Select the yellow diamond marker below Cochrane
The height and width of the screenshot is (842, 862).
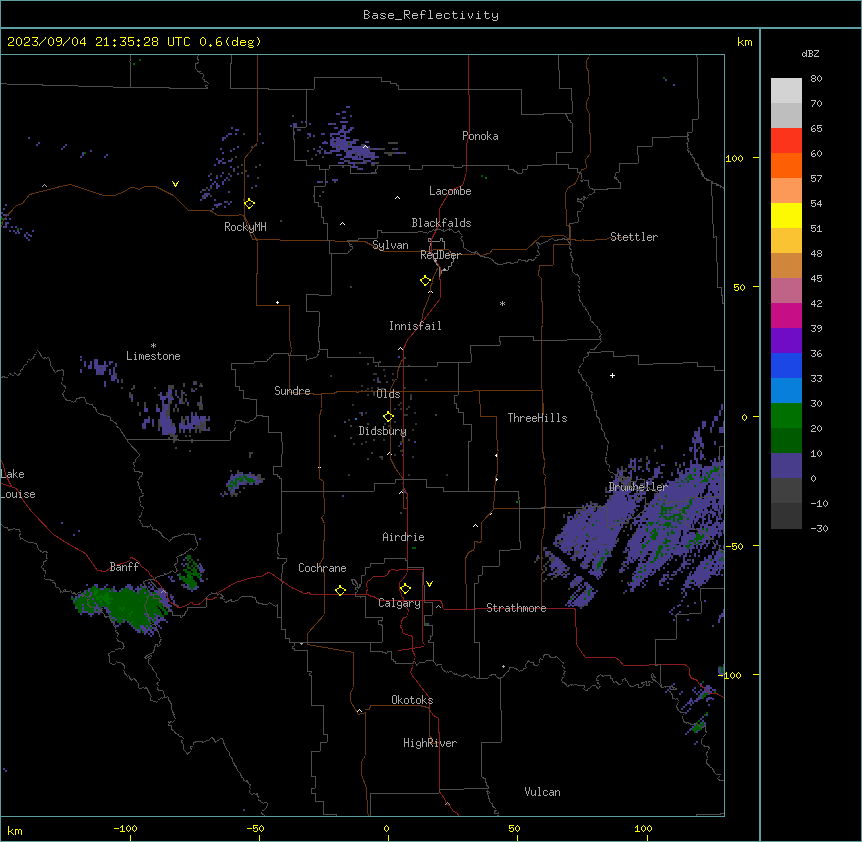[x=341, y=590]
